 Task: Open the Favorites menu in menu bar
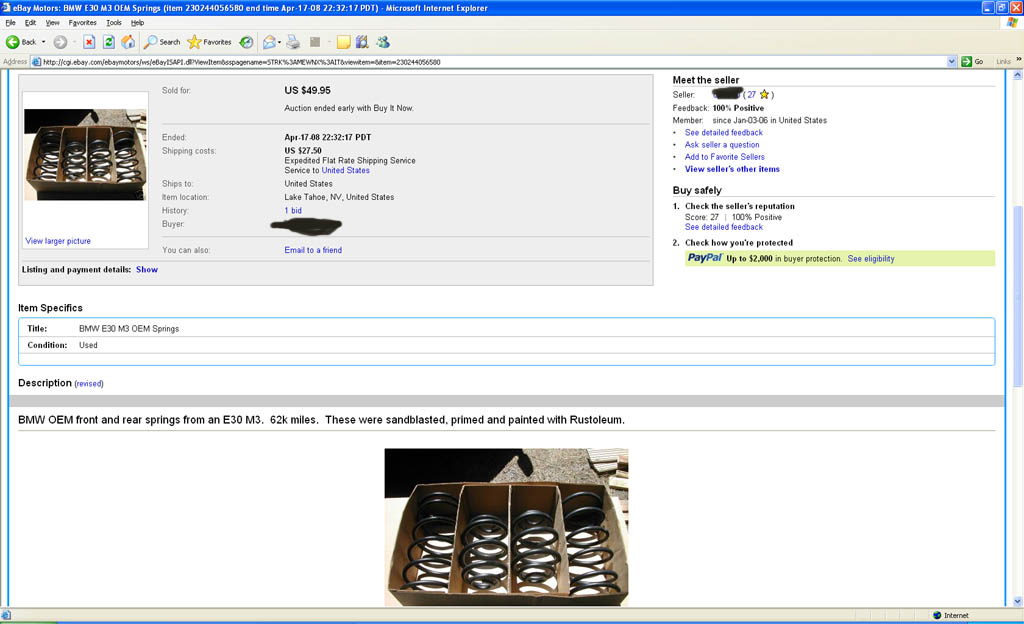[83, 22]
